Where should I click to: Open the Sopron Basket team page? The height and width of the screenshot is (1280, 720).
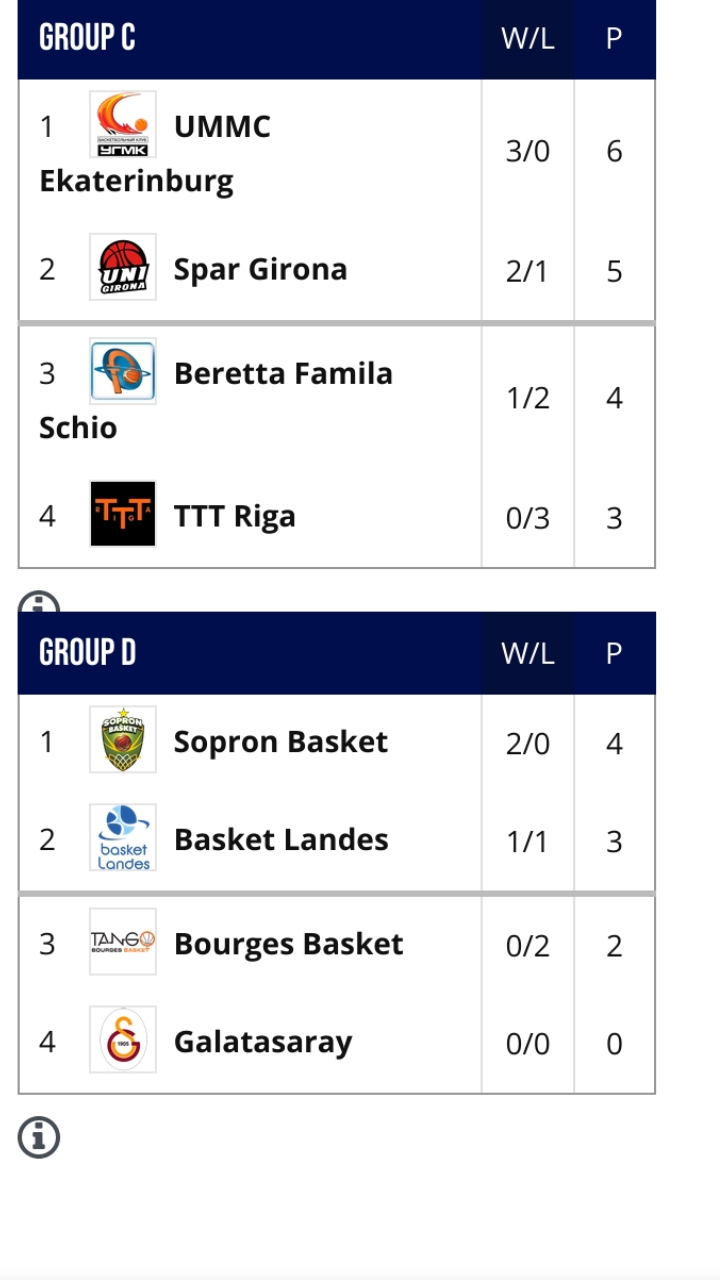[x=280, y=742]
